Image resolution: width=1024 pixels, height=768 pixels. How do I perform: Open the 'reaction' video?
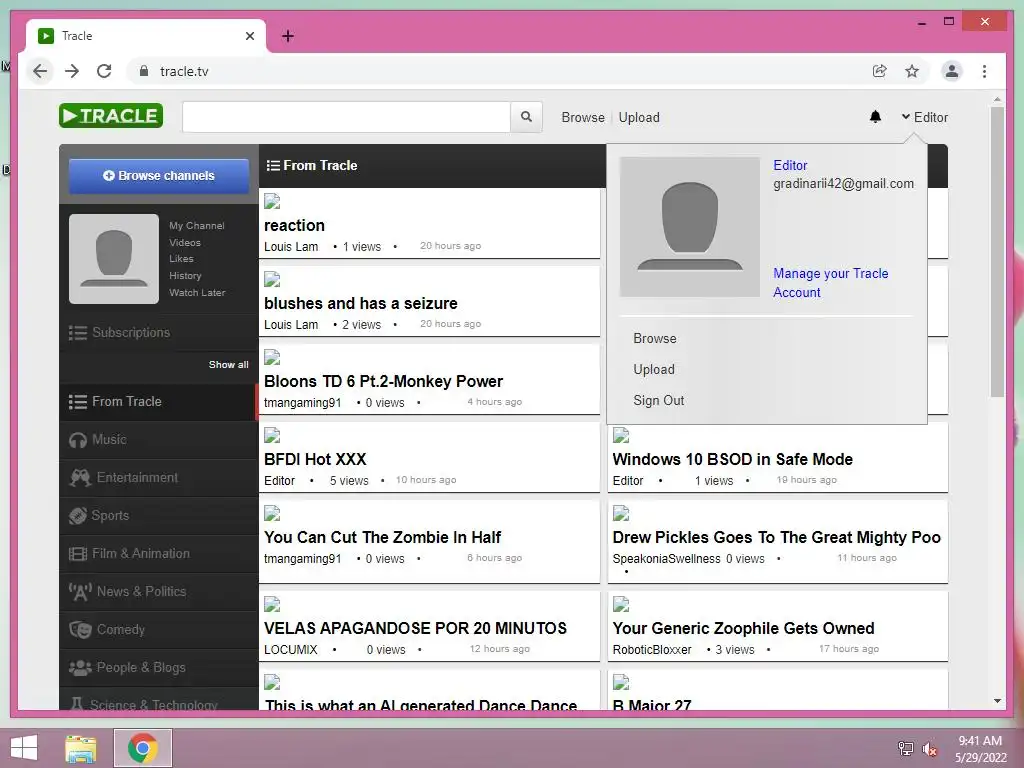click(294, 225)
